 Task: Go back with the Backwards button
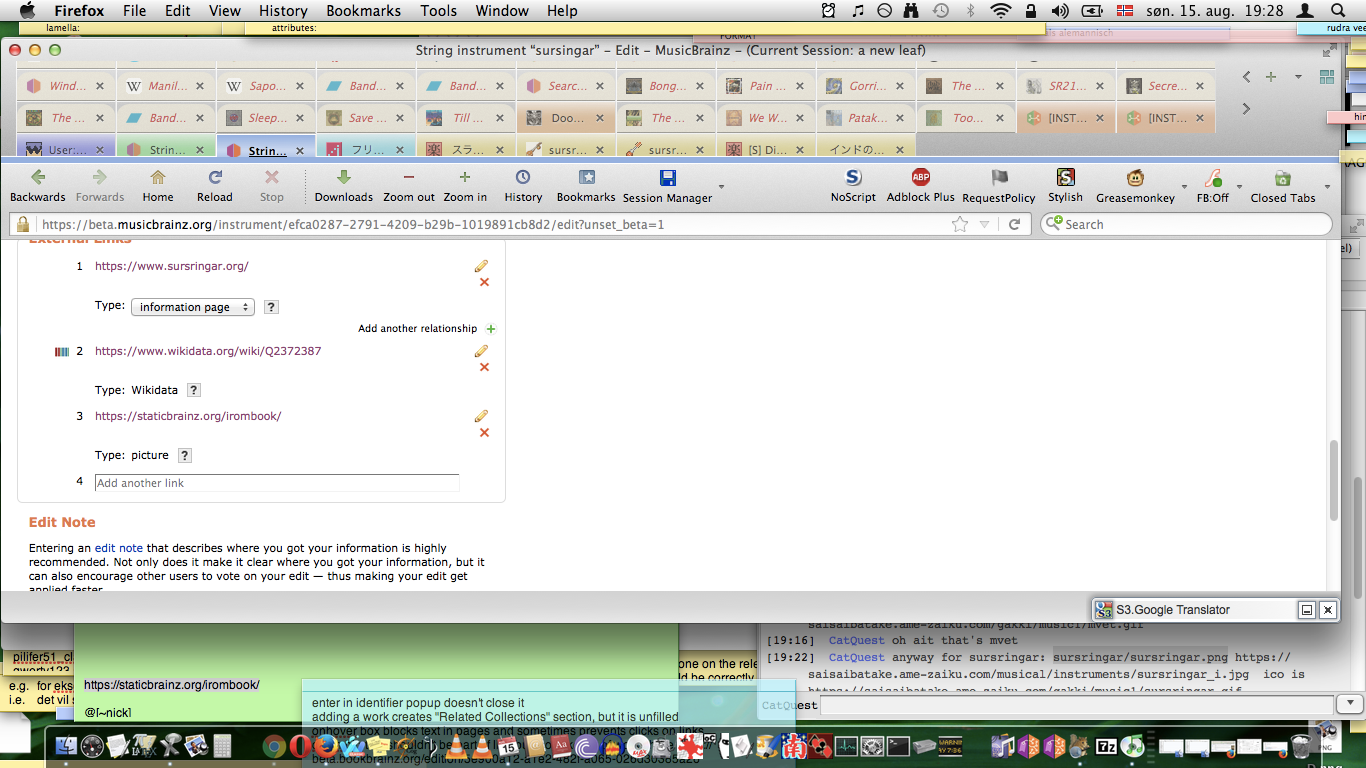[38, 186]
